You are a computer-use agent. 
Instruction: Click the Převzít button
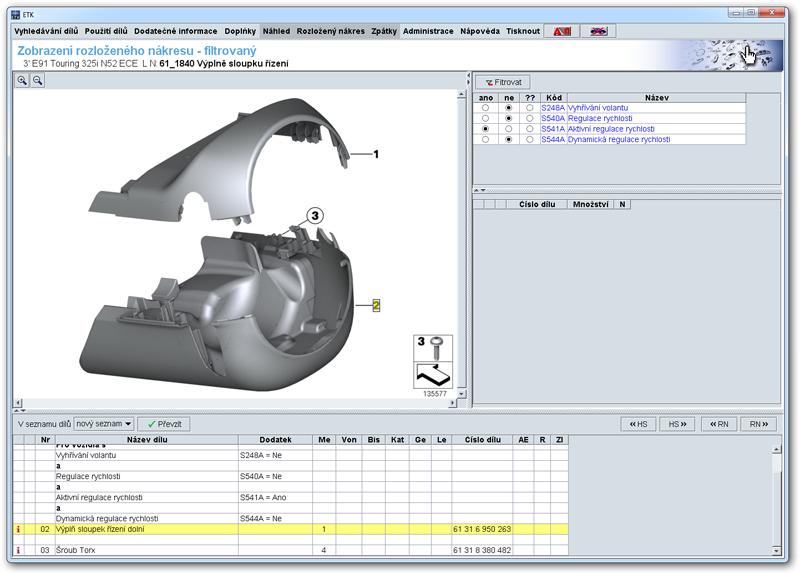(x=164, y=424)
